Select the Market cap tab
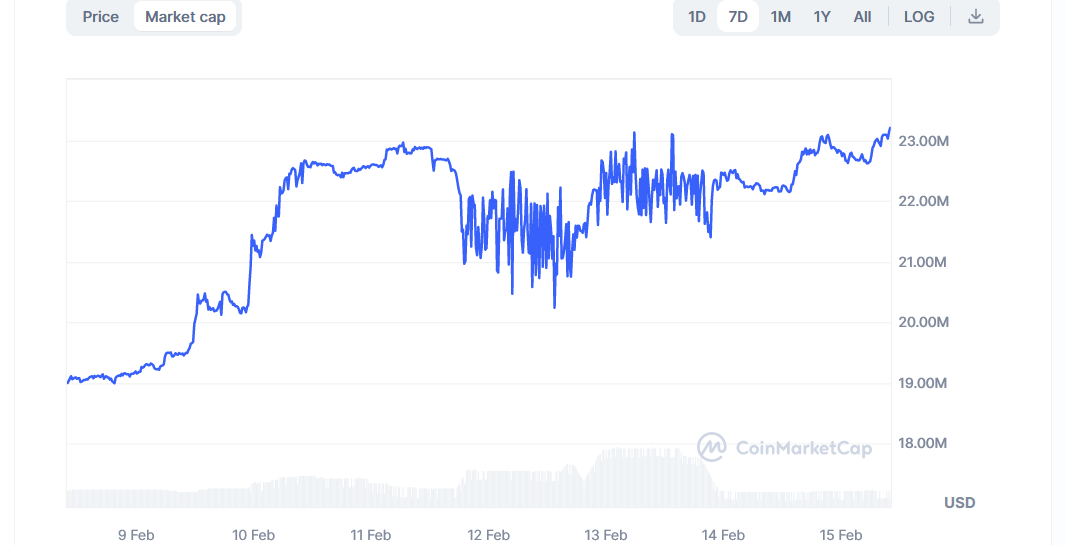1066x545 pixels. click(x=185, y=17)
